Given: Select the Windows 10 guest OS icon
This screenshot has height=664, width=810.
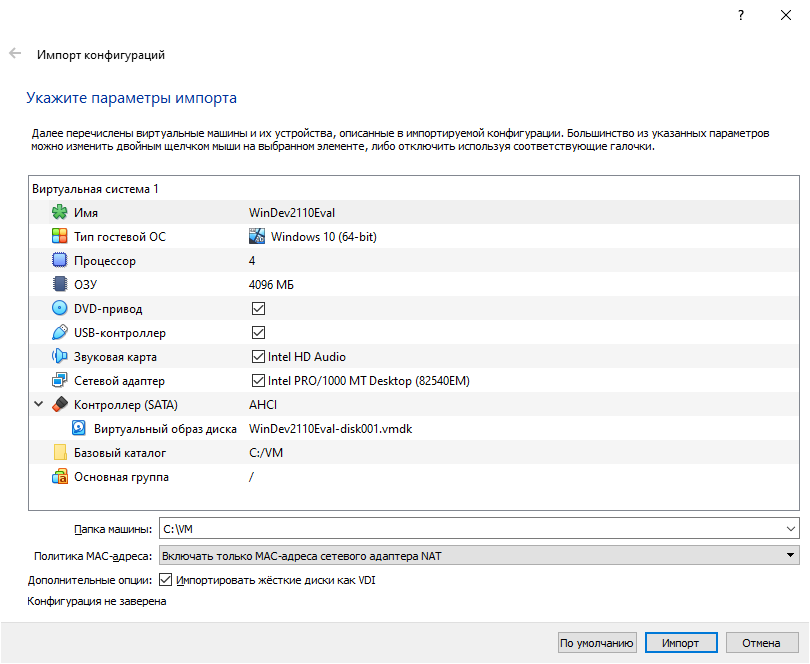Looking at the screenshot, I should [x=259, y=236].
